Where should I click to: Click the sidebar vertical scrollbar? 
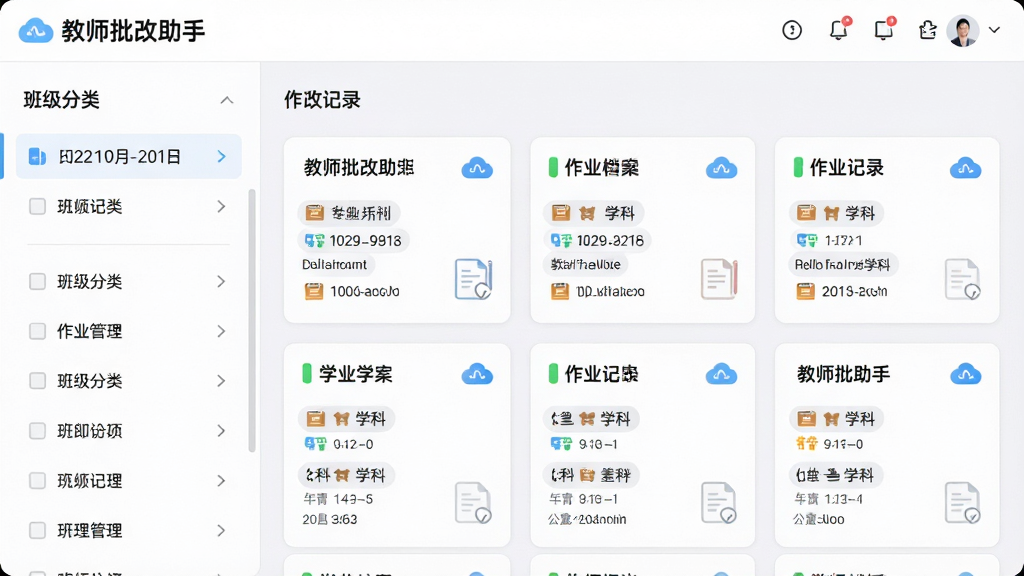pos(251,320)
